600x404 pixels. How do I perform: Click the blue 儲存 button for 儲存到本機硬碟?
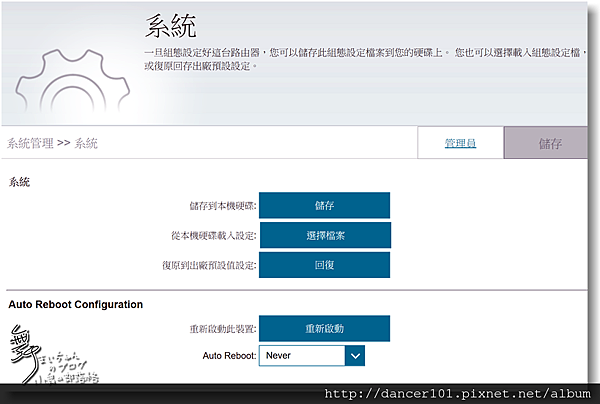click(324, 205)
